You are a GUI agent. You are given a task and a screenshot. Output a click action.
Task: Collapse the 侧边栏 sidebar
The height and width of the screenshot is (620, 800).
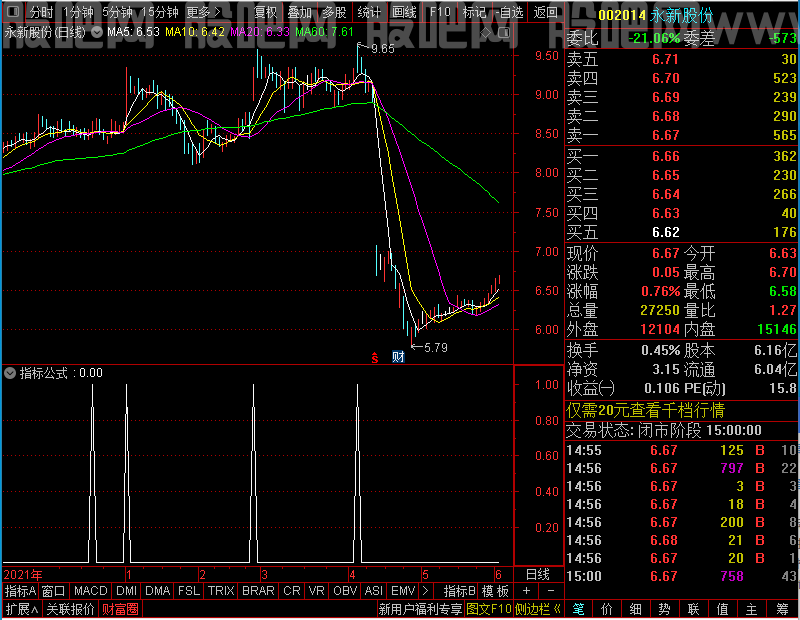538,609
